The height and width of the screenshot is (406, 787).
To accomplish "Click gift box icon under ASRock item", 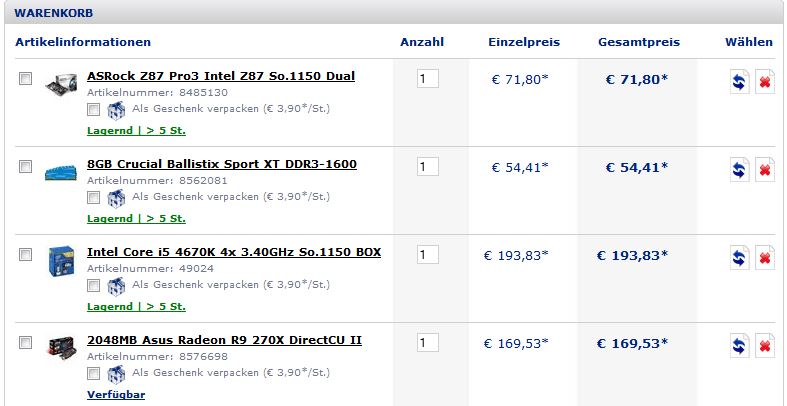I will pyautogui.click(x=116, y=110).
